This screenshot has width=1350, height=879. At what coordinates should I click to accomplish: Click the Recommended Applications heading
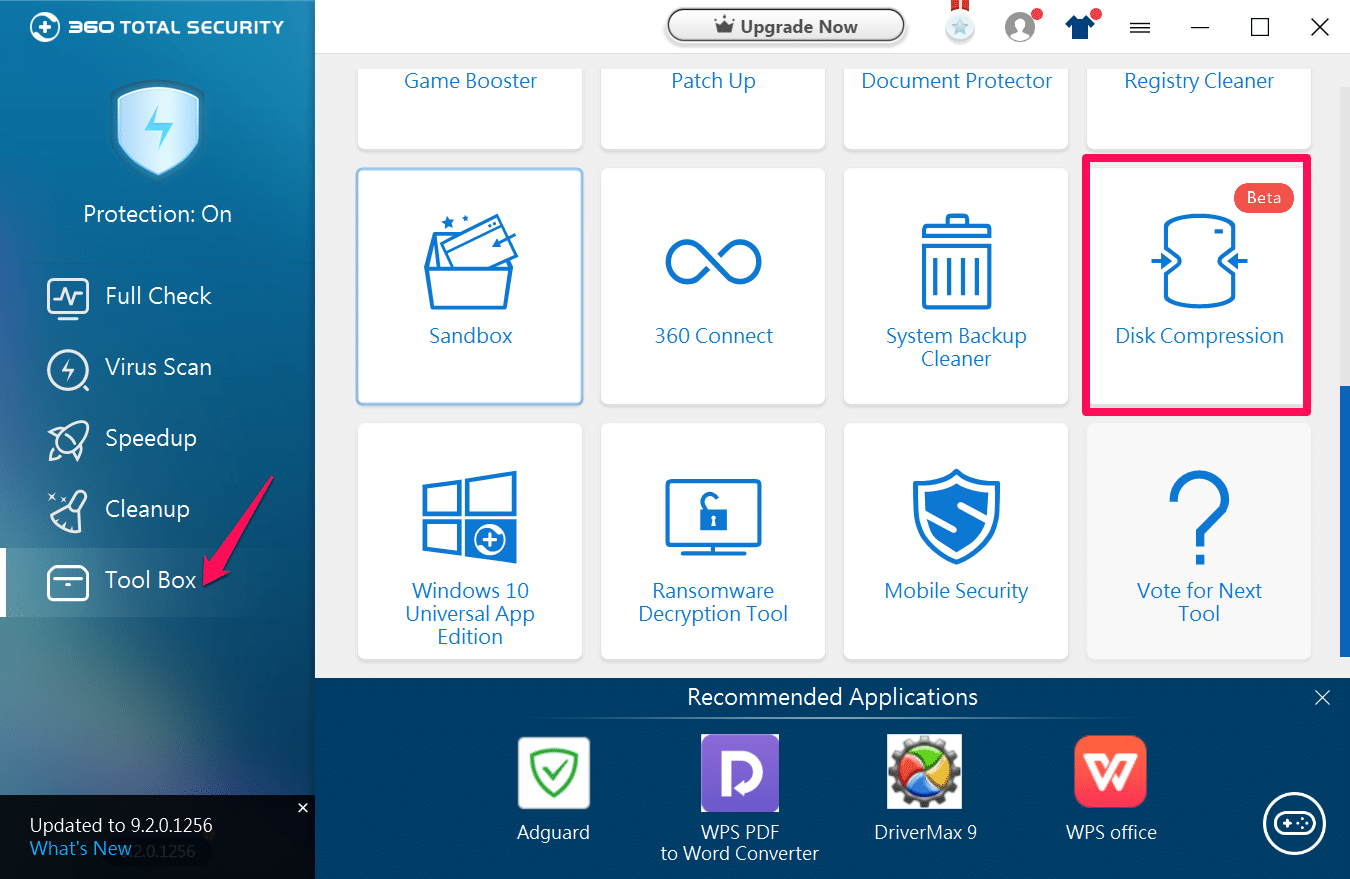[832, 697]
